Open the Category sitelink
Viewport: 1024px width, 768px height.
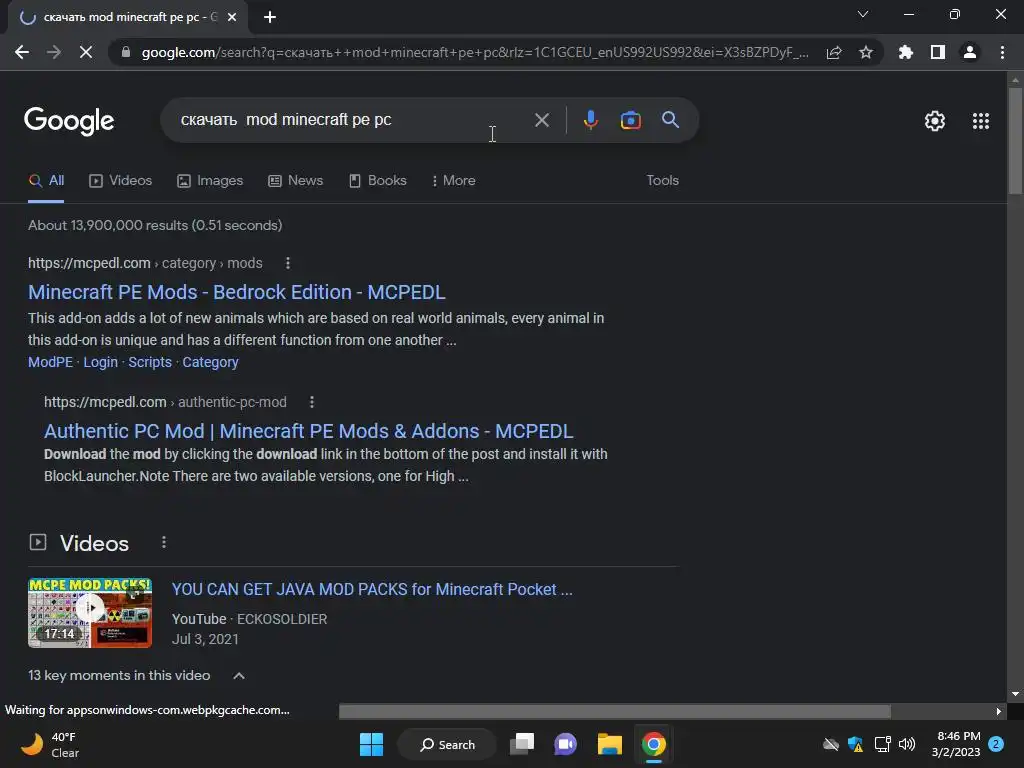[210, 362]
